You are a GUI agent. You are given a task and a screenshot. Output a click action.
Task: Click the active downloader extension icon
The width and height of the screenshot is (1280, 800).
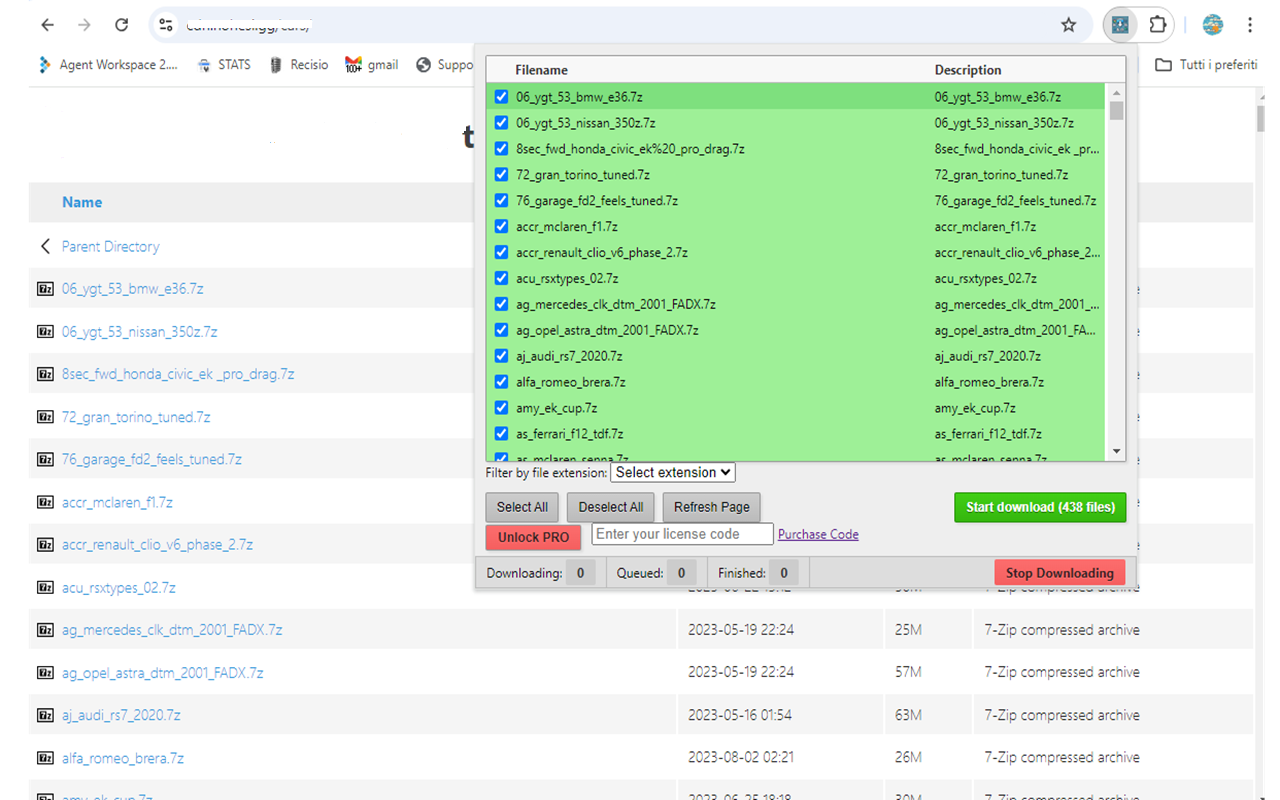[1119, 25]
